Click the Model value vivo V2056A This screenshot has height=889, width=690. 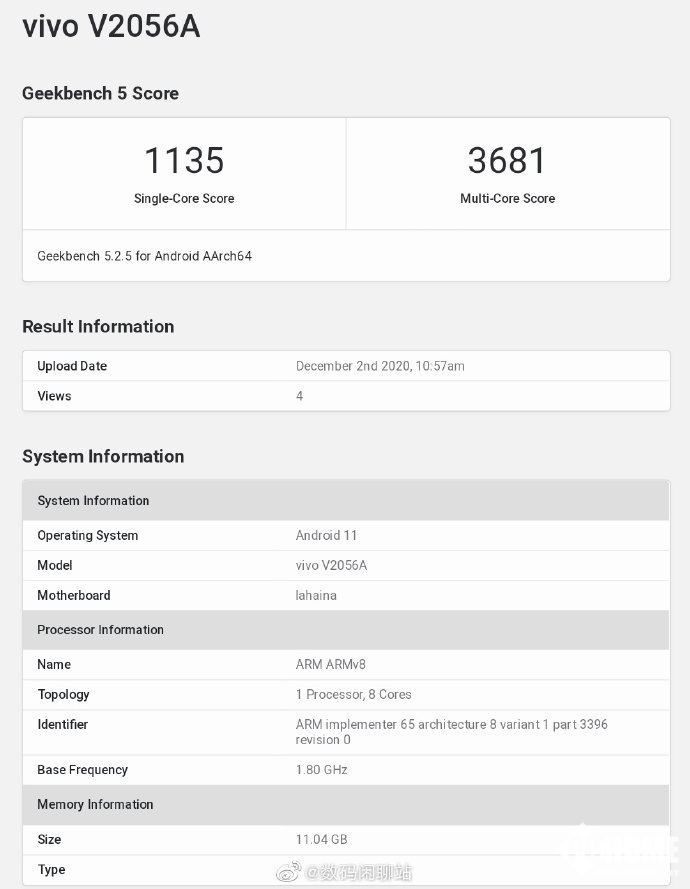click(x=331, y=565)
